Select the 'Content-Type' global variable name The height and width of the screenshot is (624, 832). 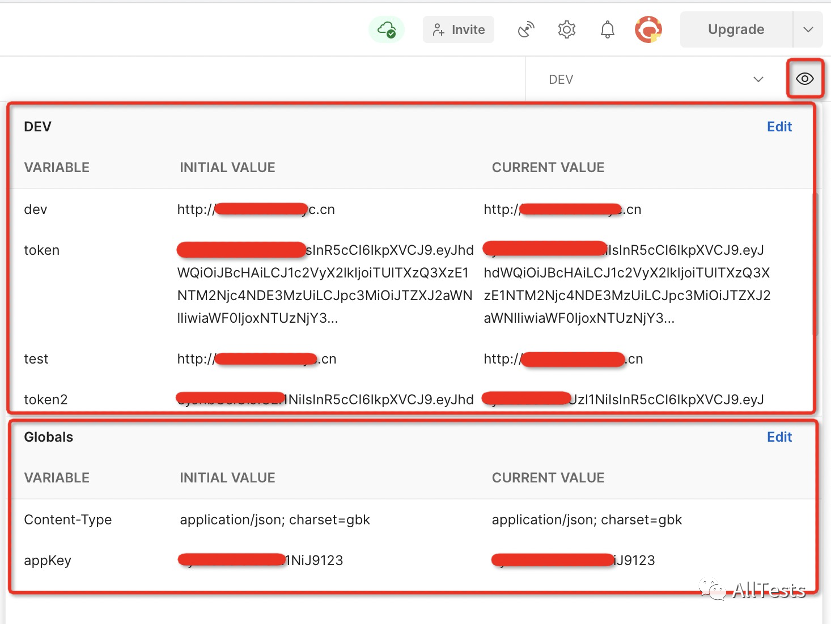(x=68, y=519)
